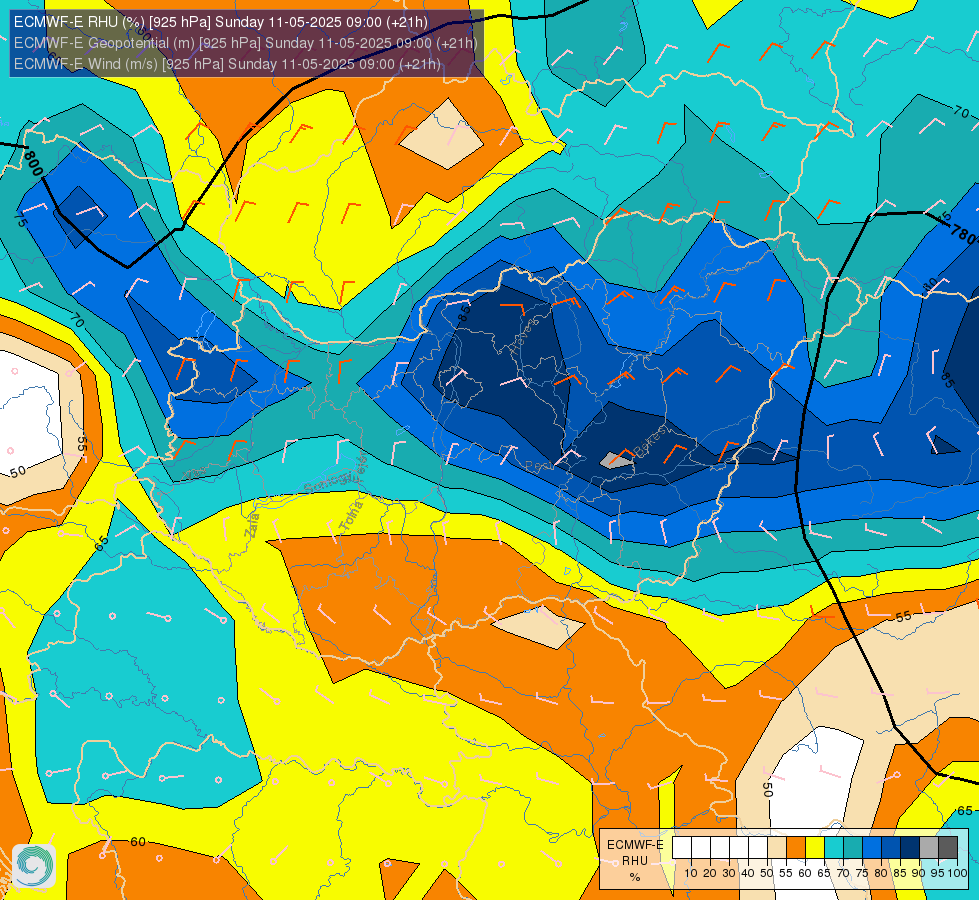
Task: Click the legend tick label 20
Action: pyautogui.click(x=710, y=873)
